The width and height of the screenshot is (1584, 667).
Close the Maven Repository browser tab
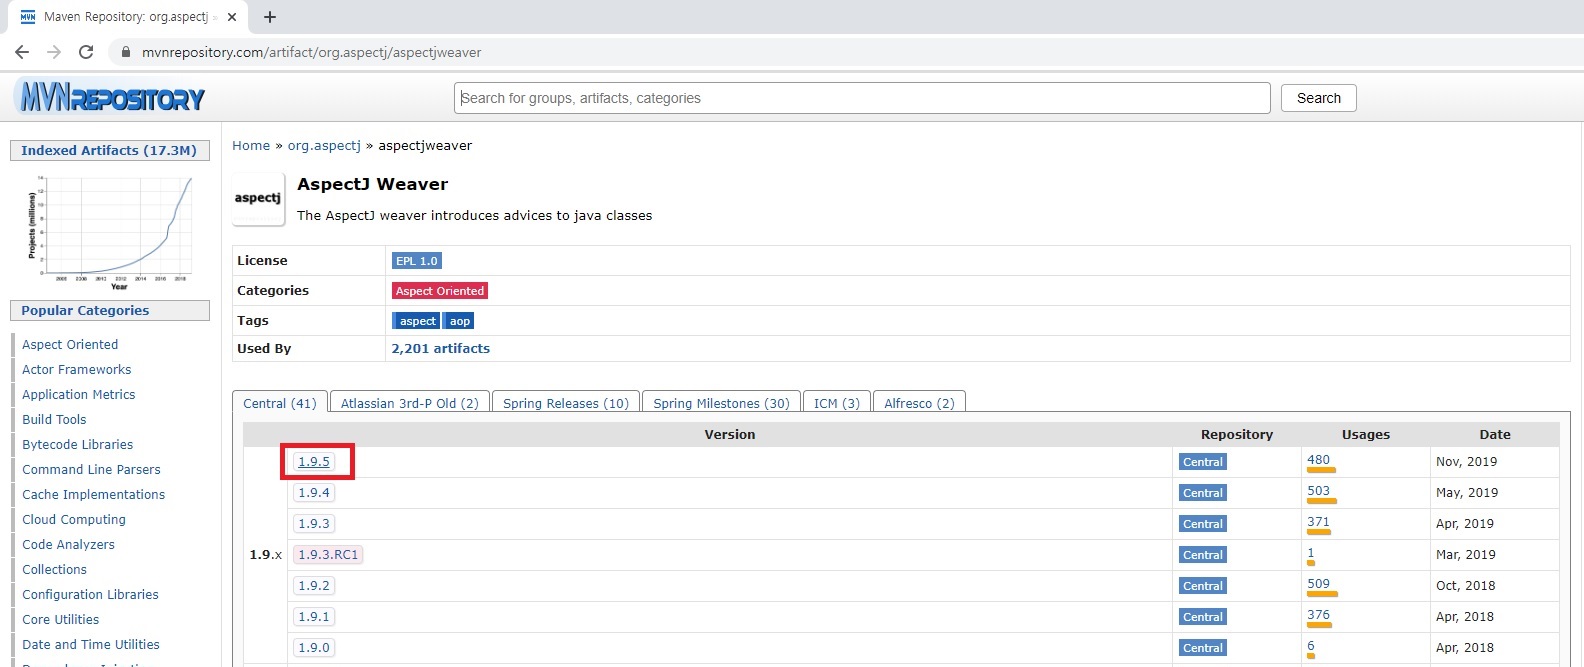tap(232, 17)
